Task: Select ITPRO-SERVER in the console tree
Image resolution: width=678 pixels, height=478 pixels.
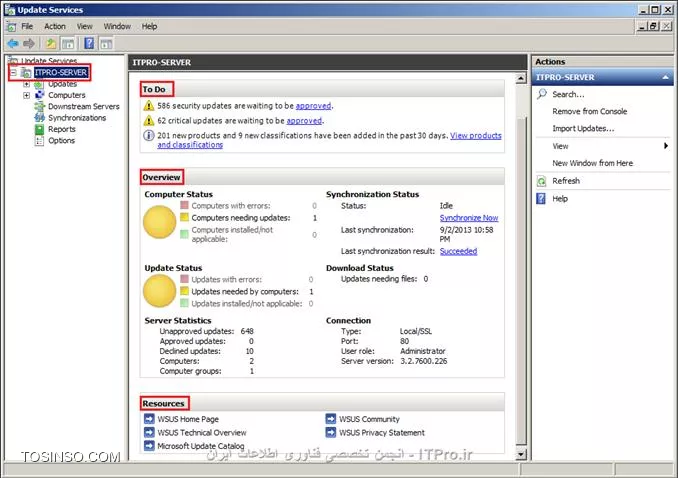Action: pos(61,72)
